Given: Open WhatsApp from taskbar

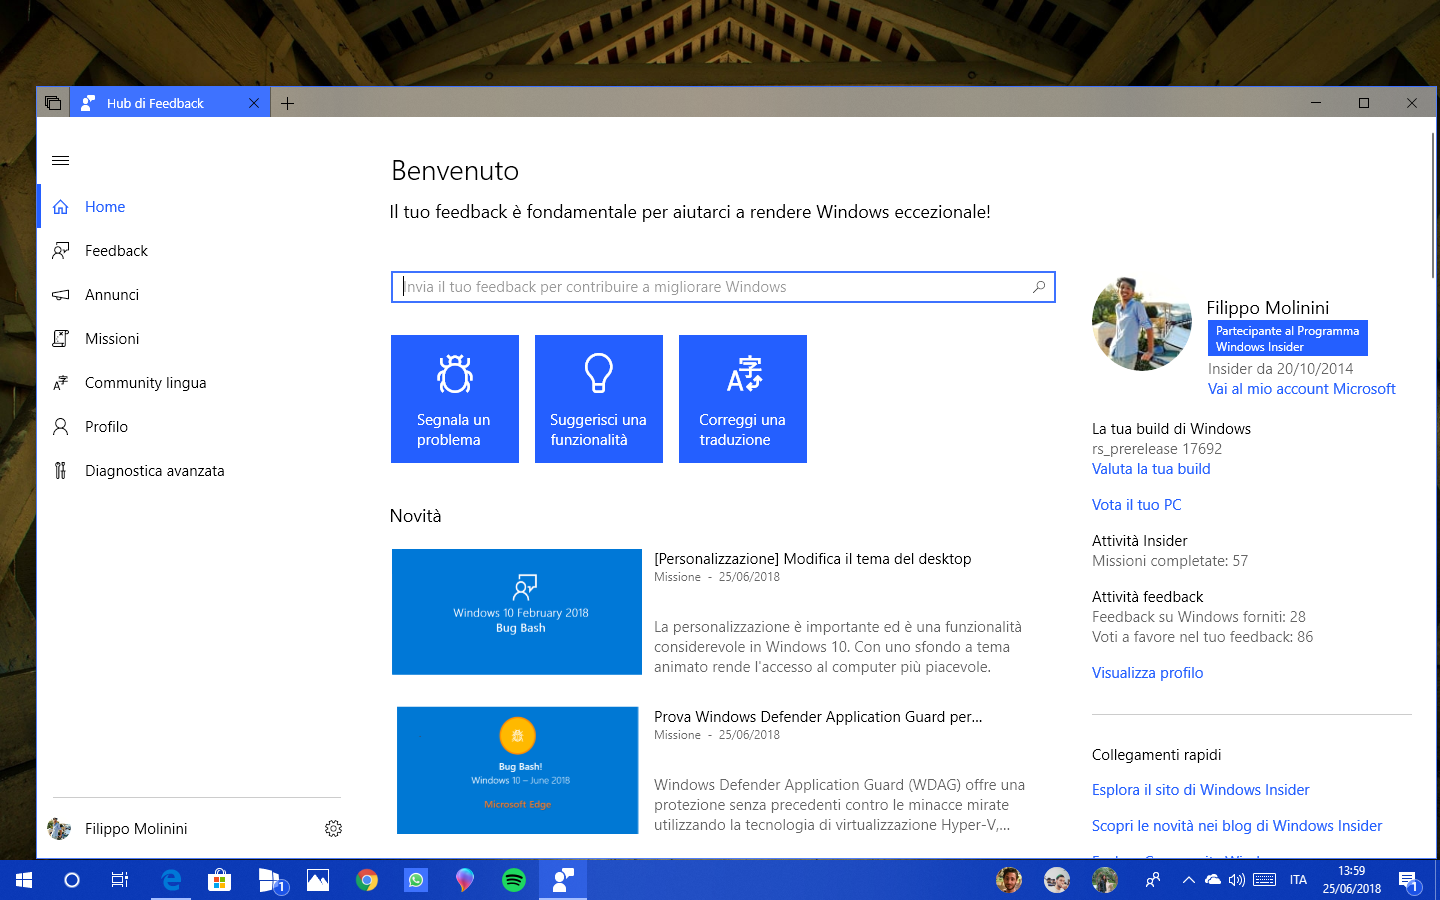Looking at the screenshot, I should [416, 880].
